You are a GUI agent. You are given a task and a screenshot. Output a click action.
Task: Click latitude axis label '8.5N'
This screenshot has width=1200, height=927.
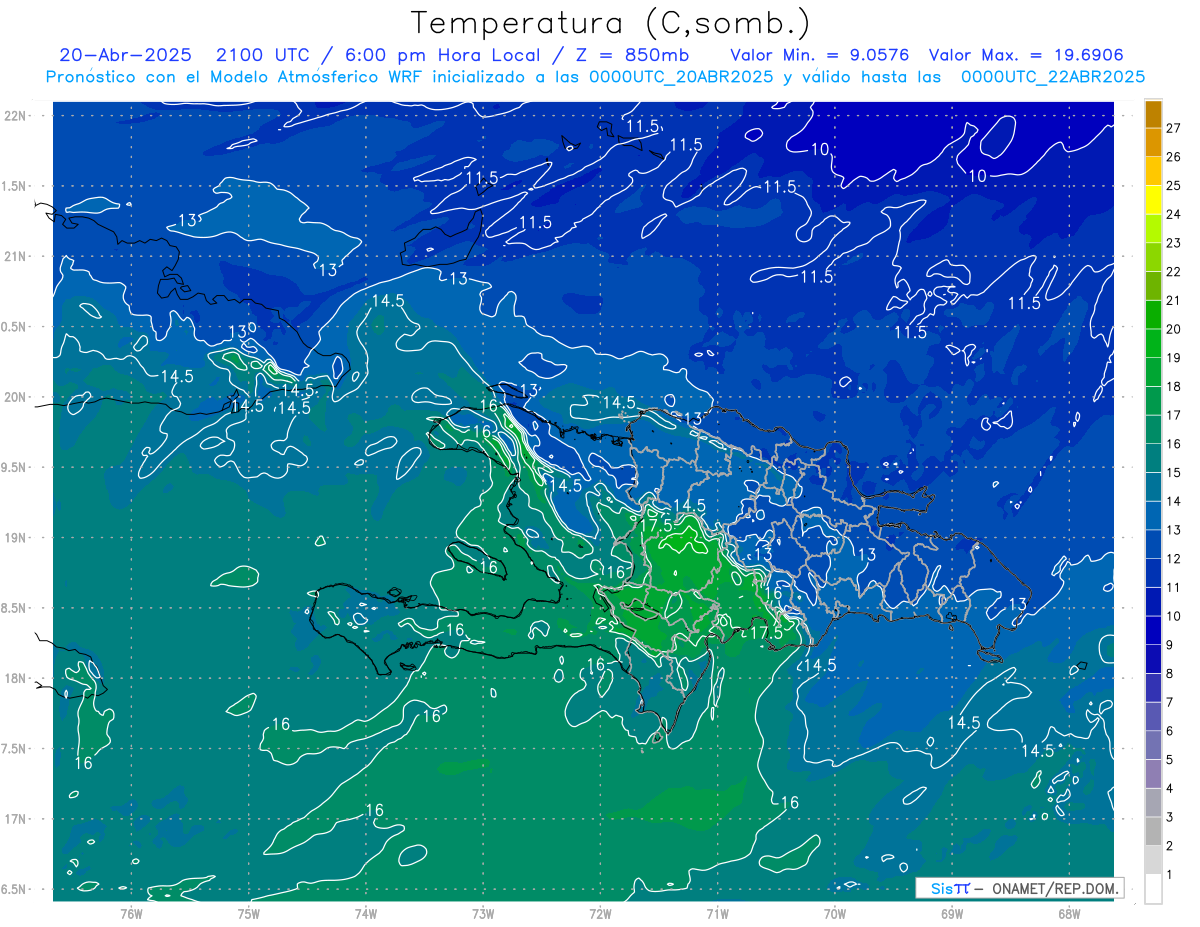pos(15,608)
